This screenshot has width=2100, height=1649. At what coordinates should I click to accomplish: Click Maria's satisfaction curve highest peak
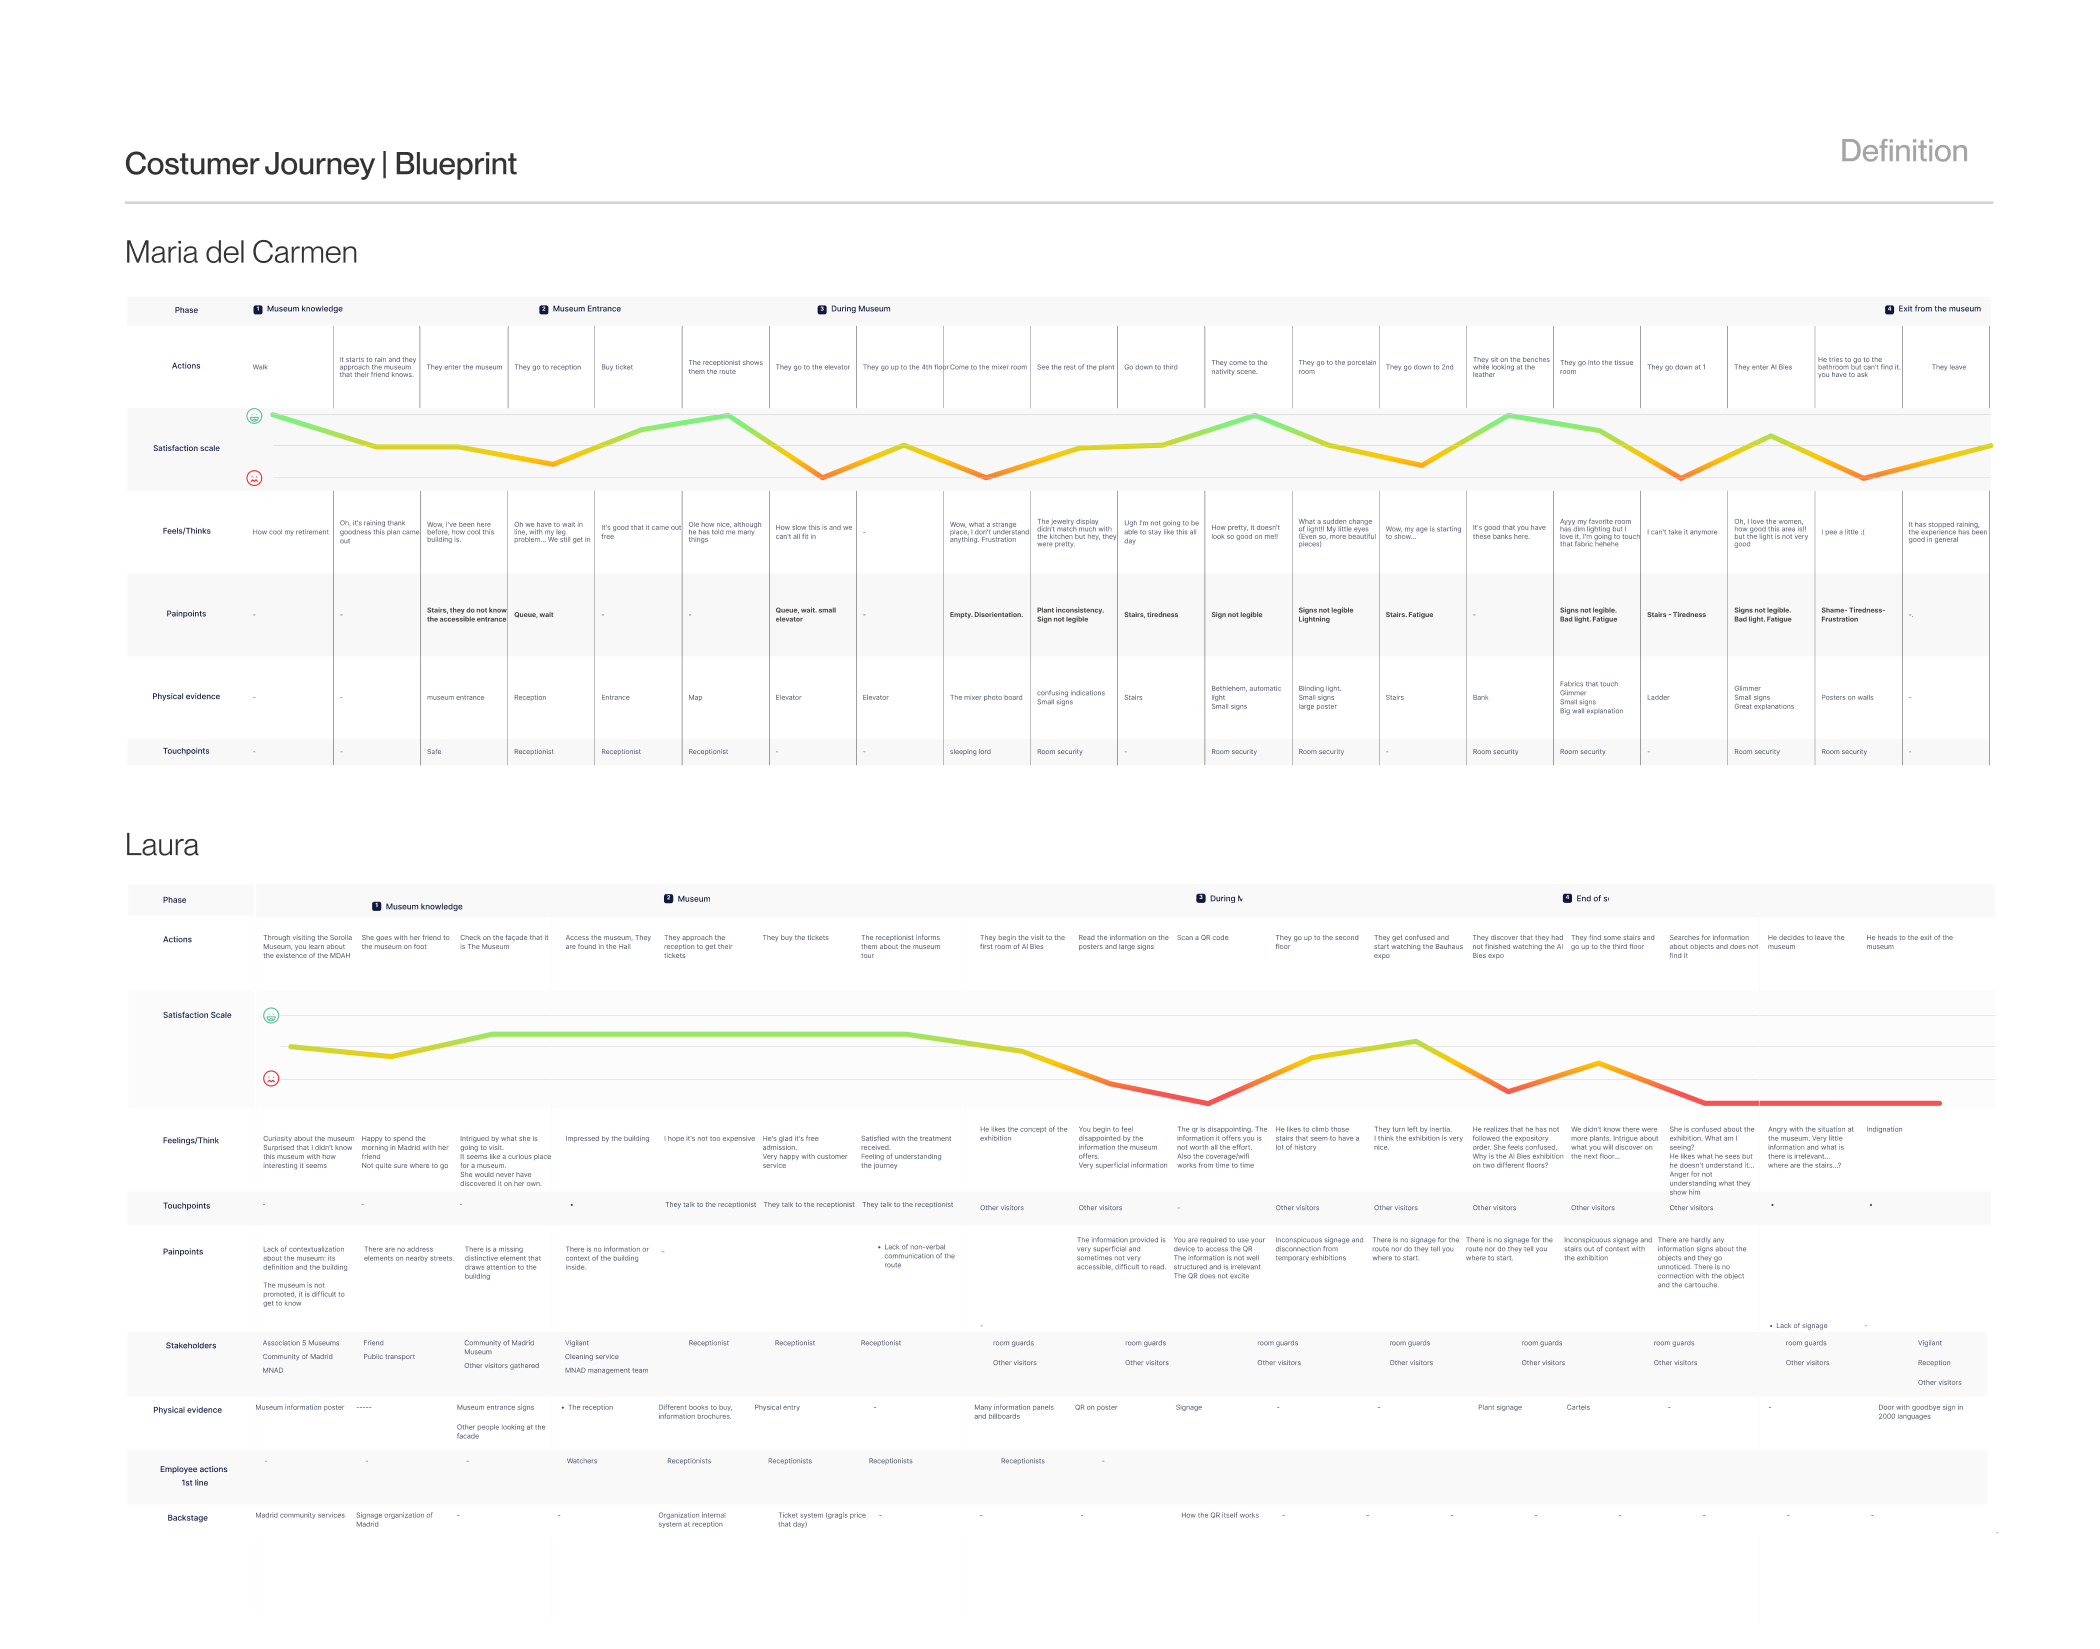tap(727, 413)
